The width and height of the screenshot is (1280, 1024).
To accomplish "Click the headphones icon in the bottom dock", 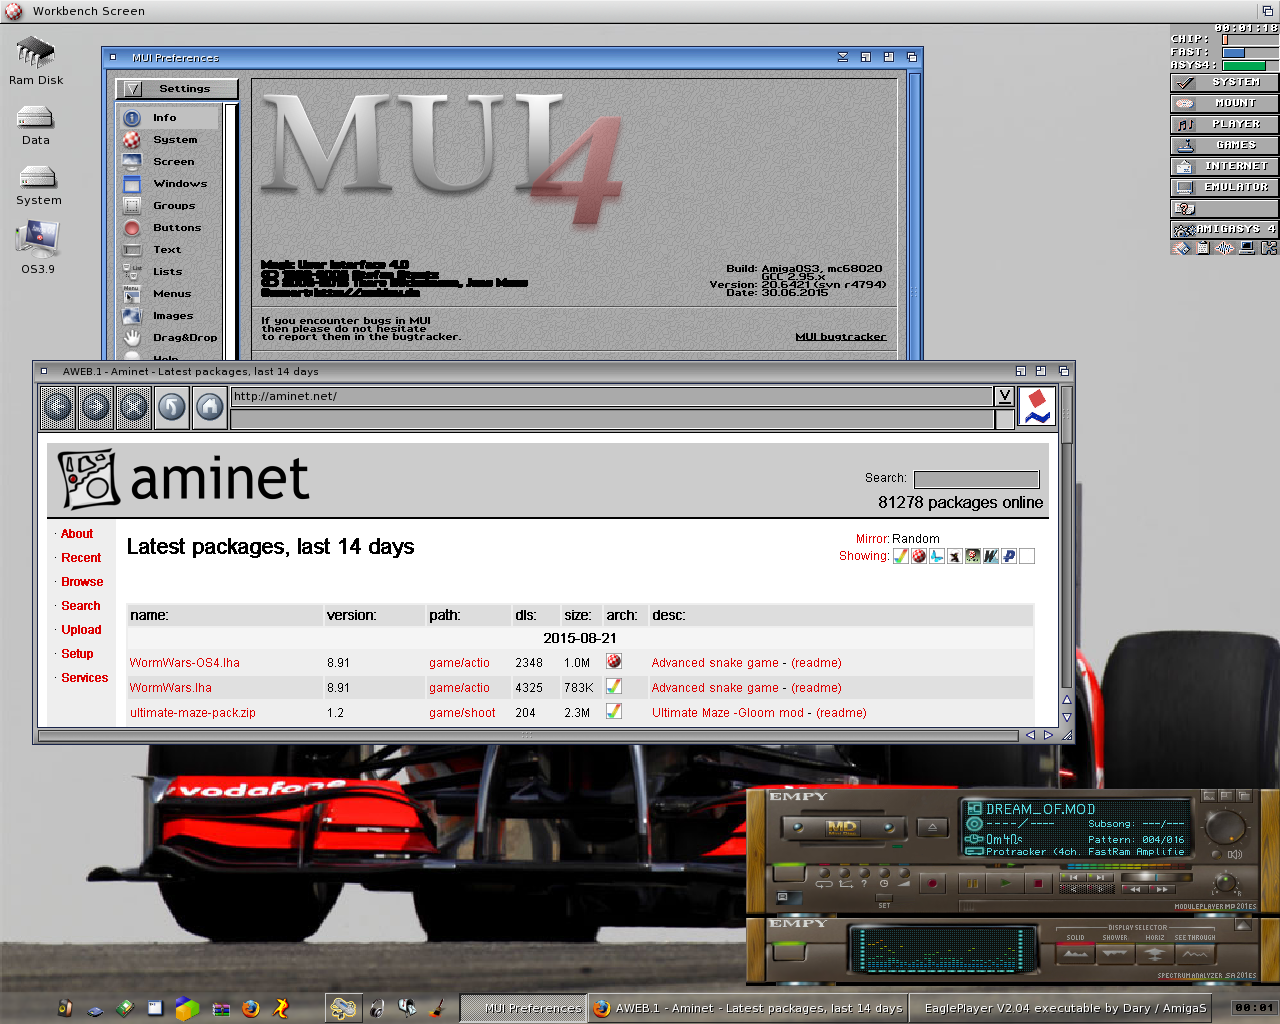I will [377, 1008].
